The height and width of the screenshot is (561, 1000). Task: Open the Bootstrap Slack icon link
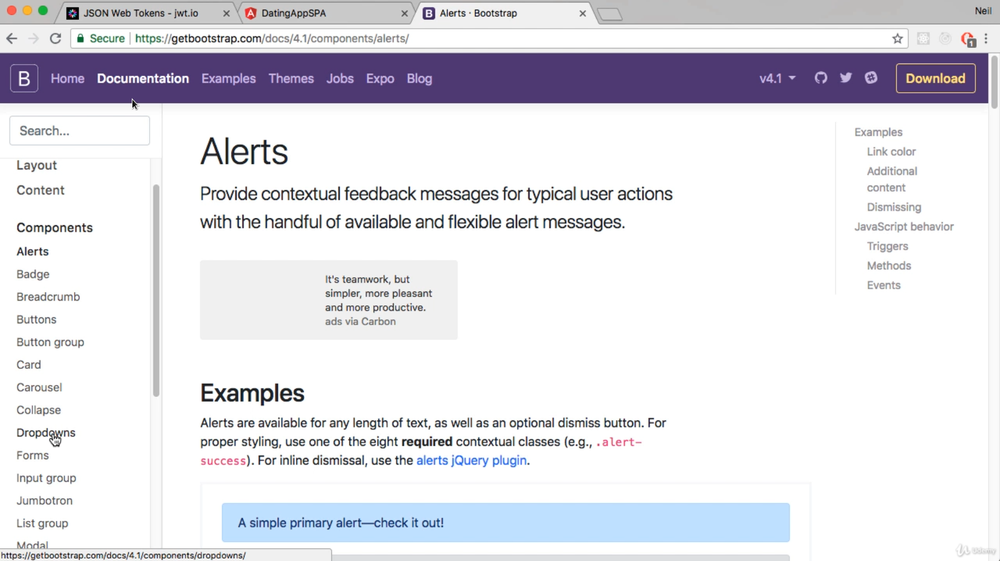coord(871,78)
